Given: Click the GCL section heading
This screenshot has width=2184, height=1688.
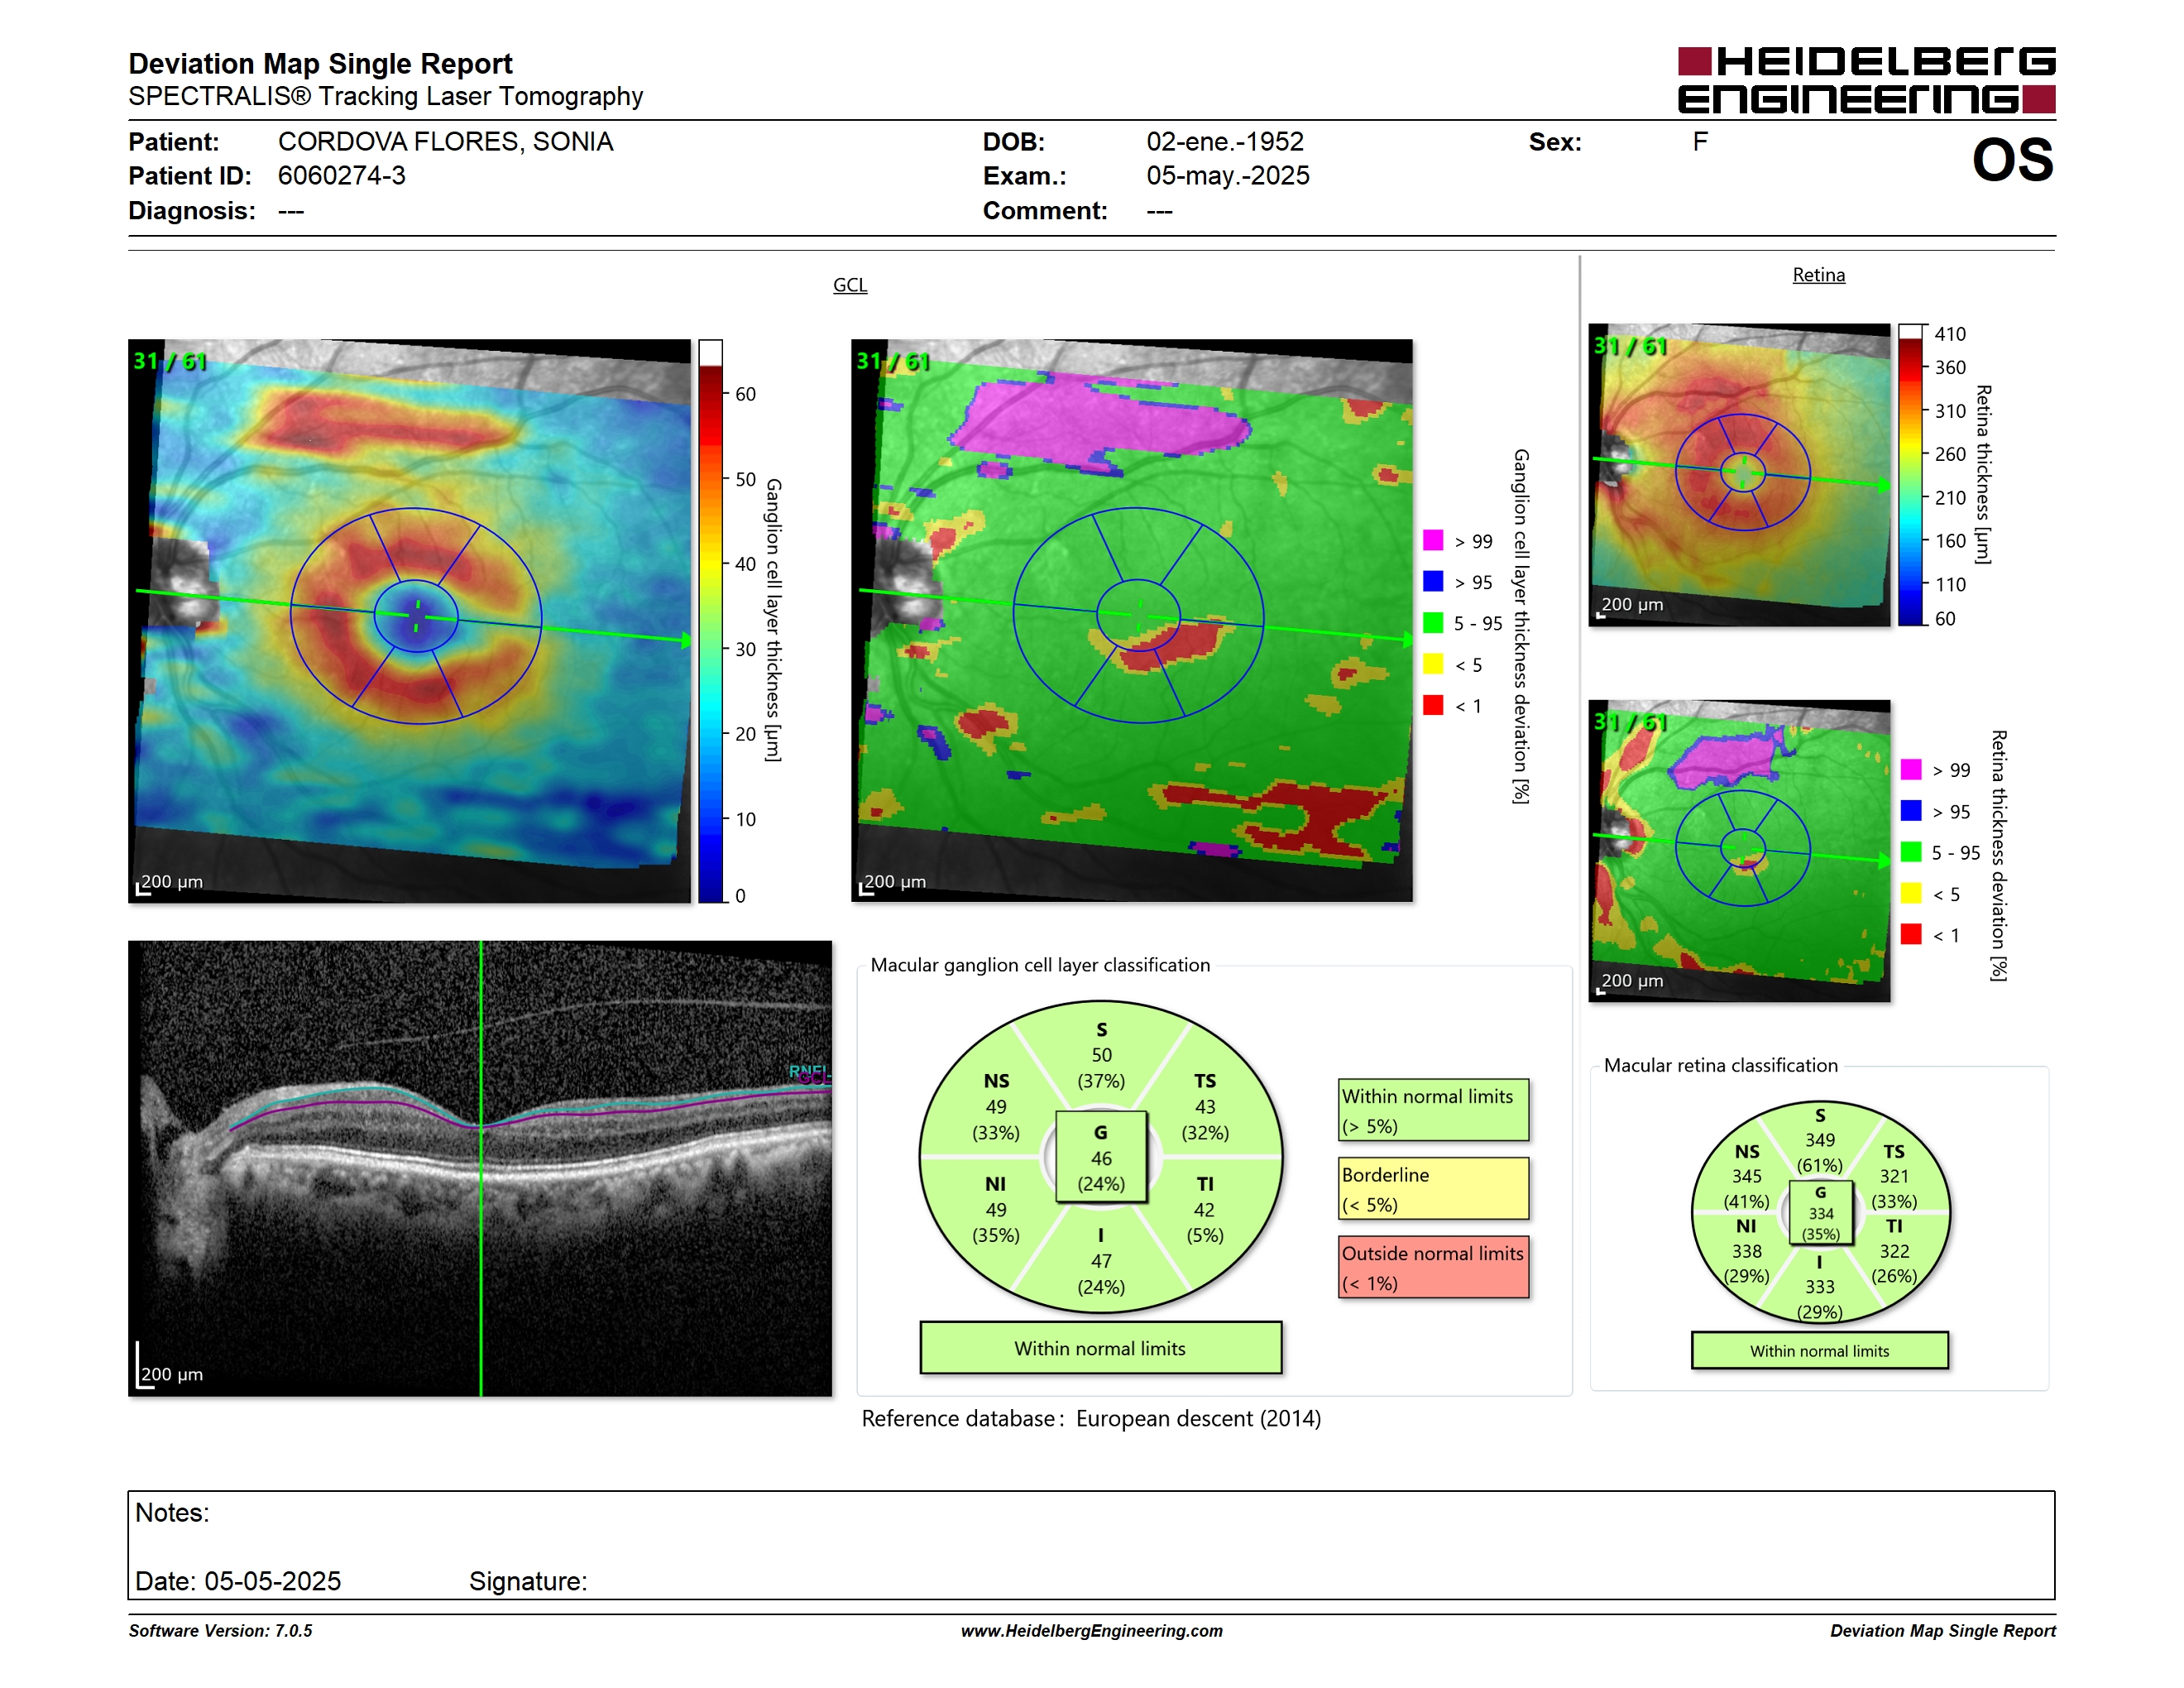Looking at the screenshot, I should pyautogui.click(x=850, y=285).
